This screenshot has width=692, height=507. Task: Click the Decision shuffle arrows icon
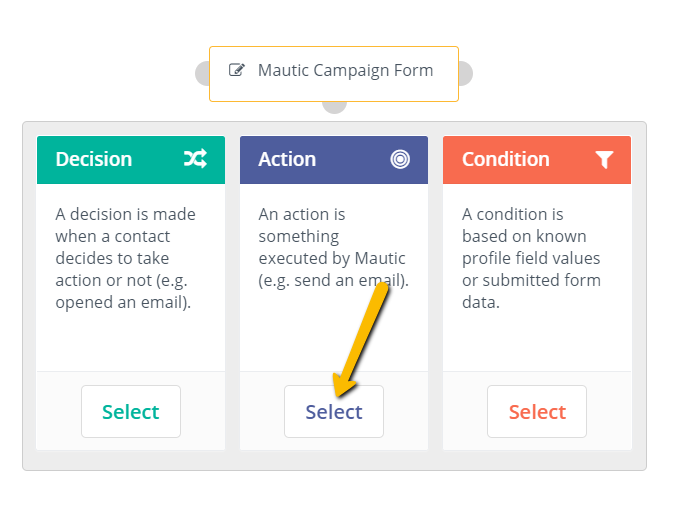195,159
